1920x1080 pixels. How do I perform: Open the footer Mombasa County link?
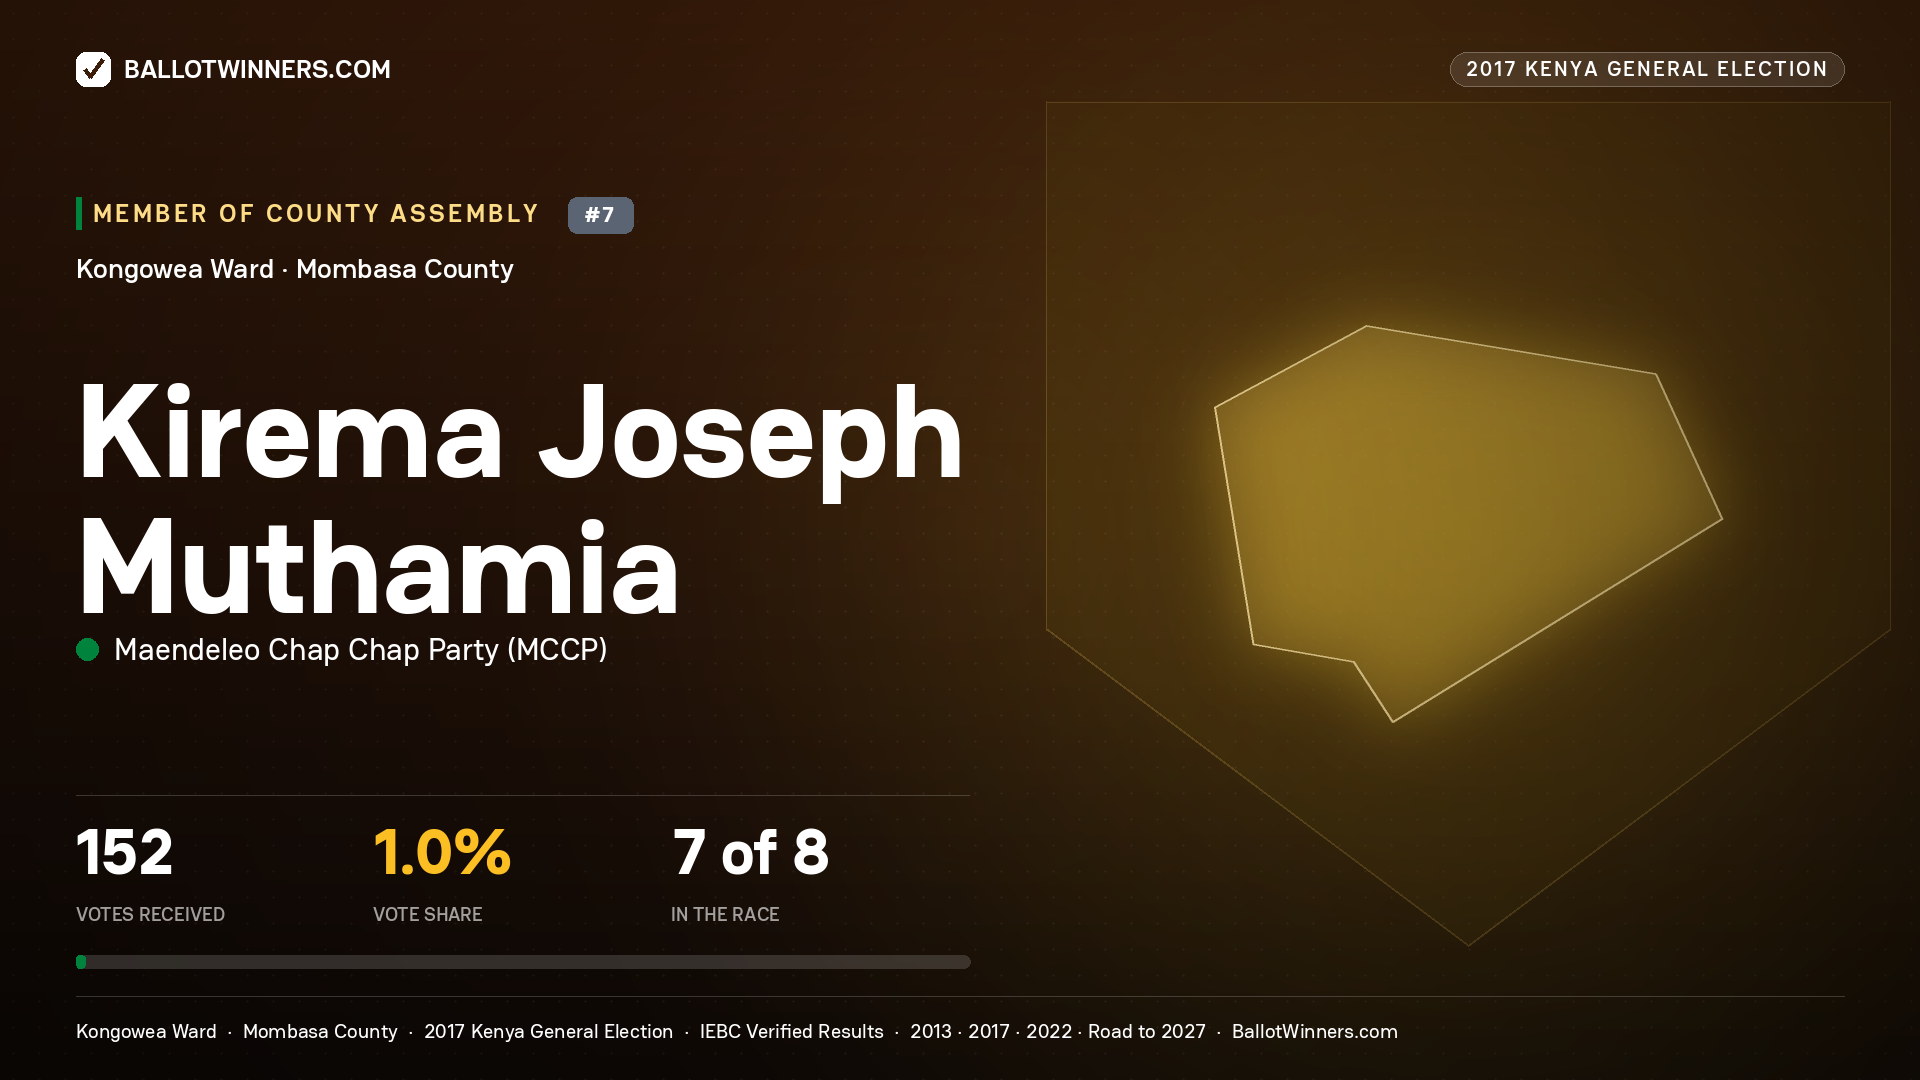pos(320,1032)
